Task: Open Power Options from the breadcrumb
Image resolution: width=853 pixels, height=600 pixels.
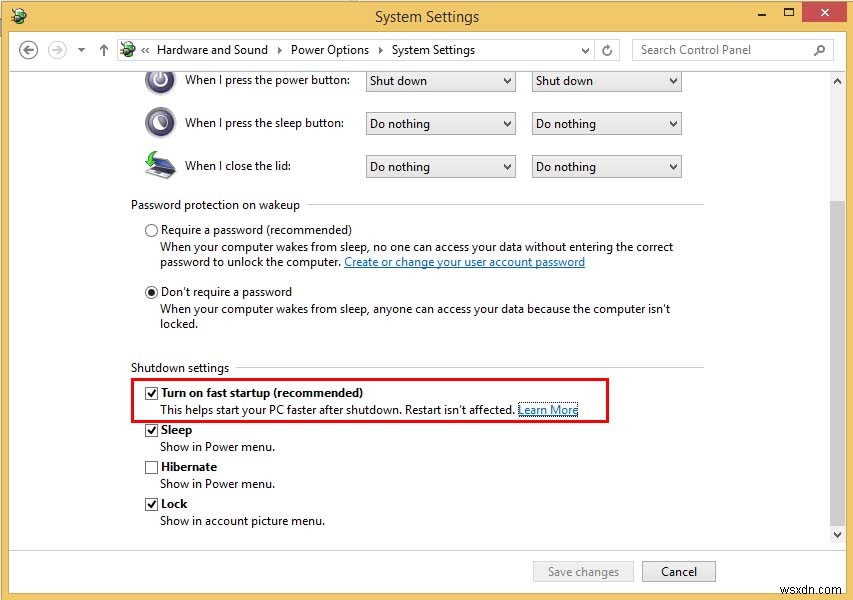Action: [x=330, y=49]
